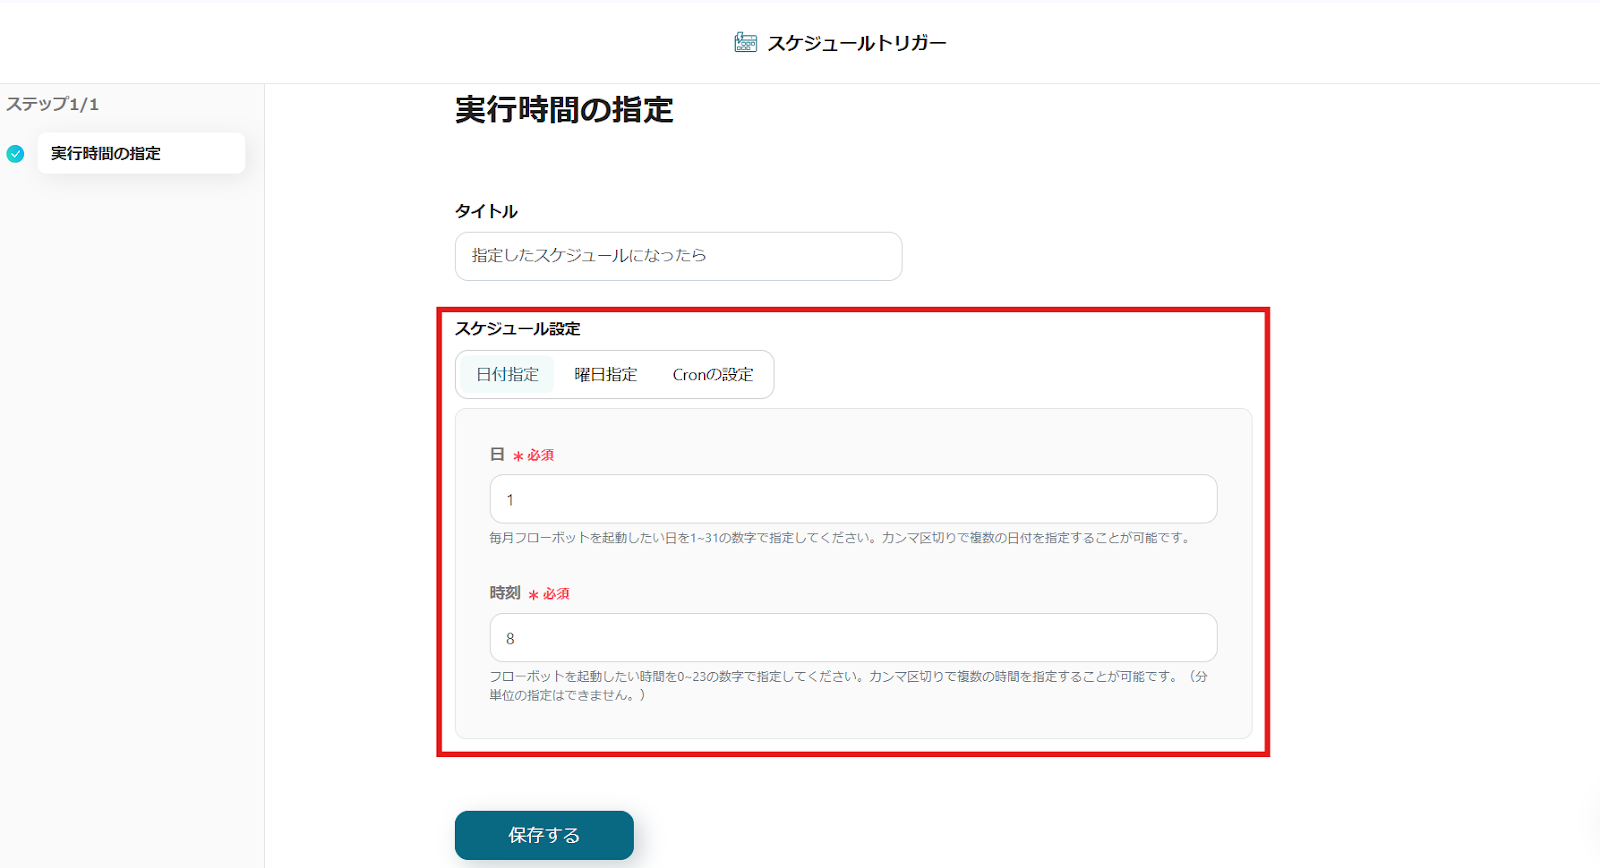Image resolution: width=1600 pixels, height=868 pixels.
Task: Click the 必須 marker beside 時刻
Action: point(549,594)
